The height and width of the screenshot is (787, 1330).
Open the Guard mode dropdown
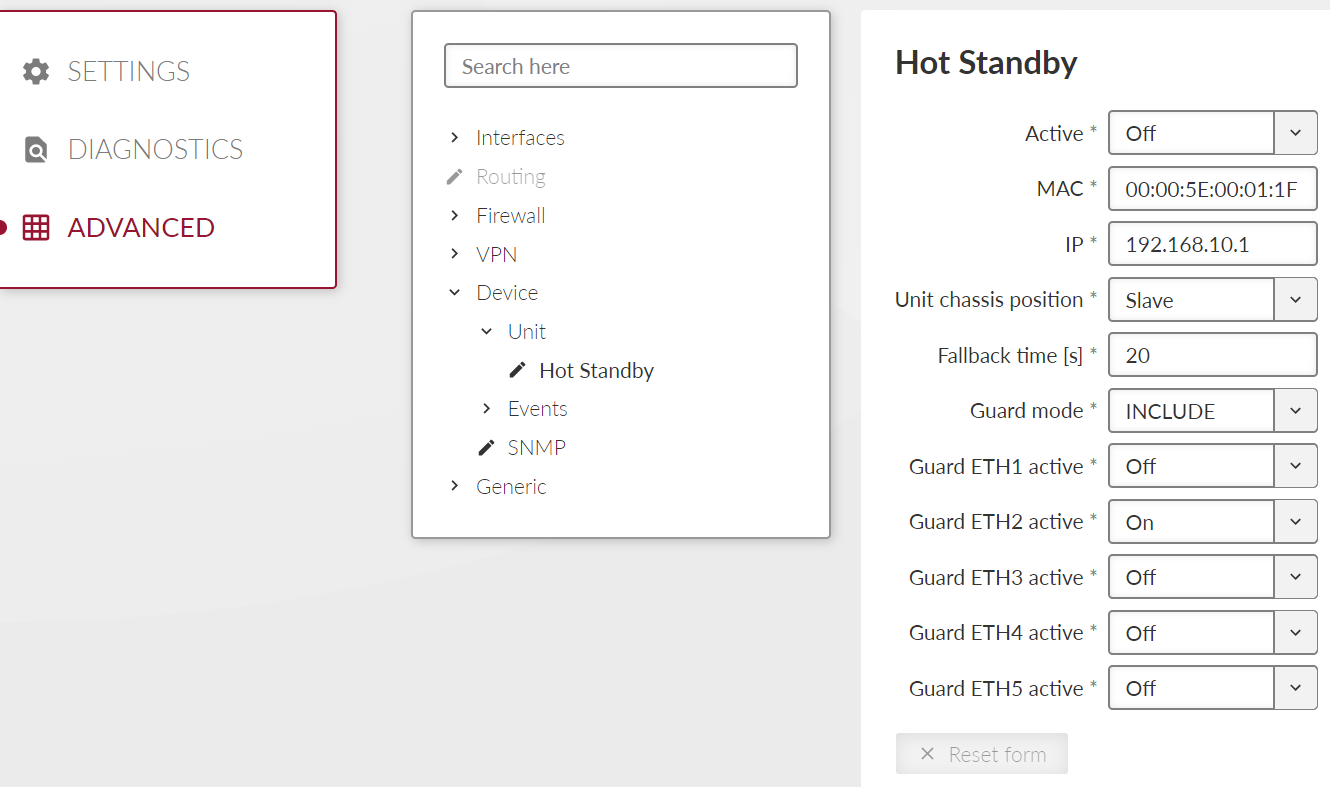click(x=1295, y=411)
